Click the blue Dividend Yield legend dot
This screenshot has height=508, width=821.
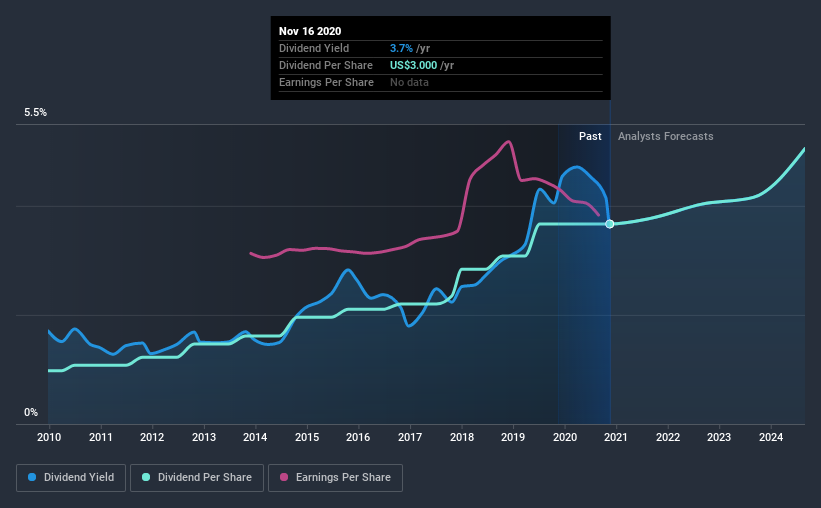tap(32, 477)
